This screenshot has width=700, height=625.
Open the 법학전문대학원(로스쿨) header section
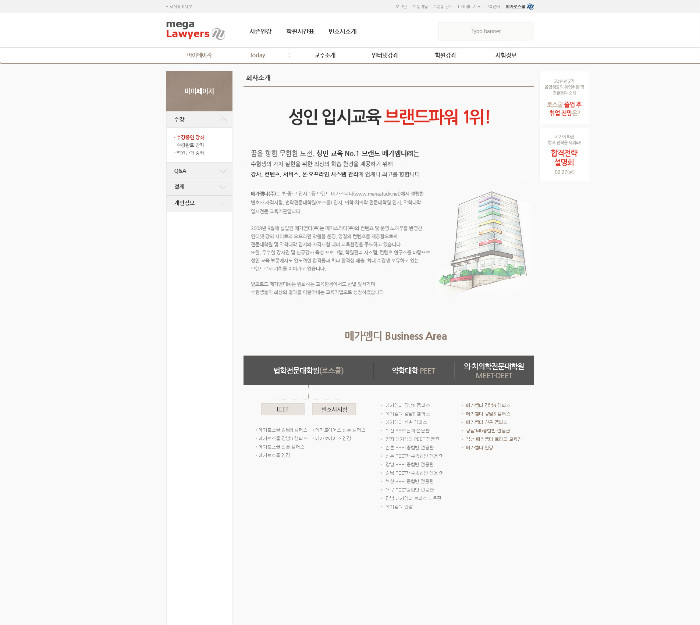coord(308,371)
